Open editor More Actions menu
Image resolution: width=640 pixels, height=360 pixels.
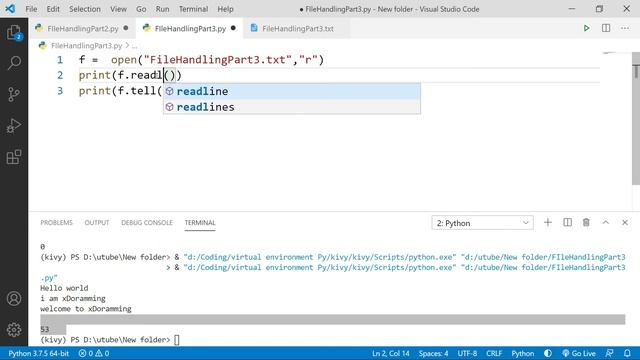point(625,28)
